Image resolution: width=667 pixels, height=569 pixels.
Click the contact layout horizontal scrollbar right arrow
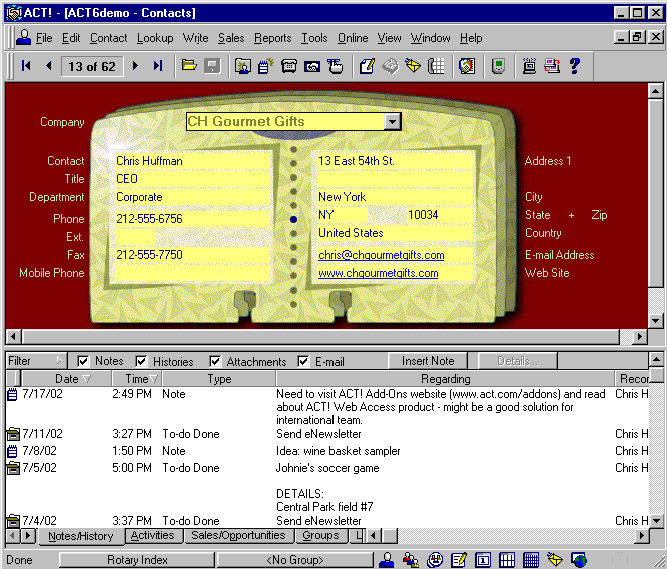coord(639,336)
